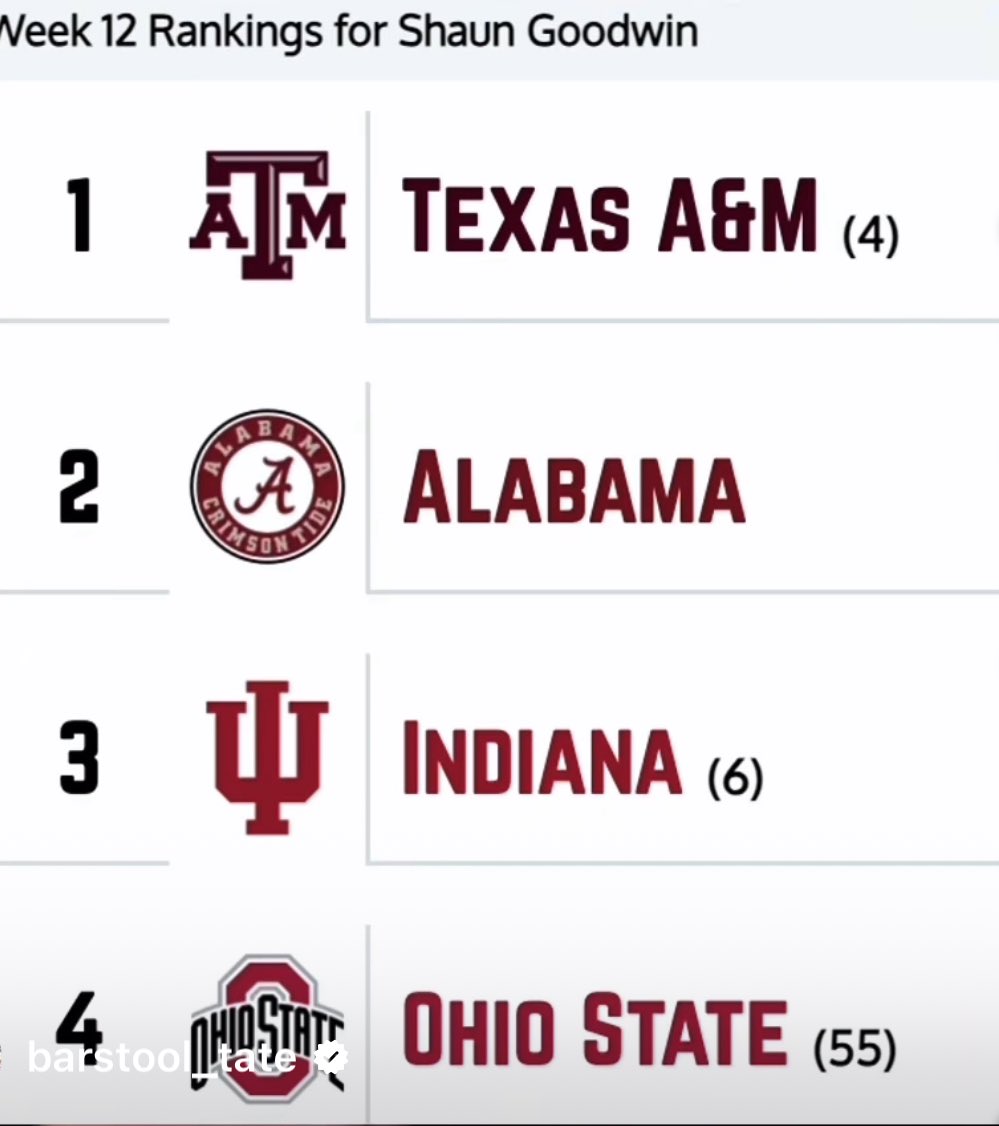Select the rank number 4
Image resolution: width=999 pixels, height=1126 pixels.
click(x=79, y=1022)
